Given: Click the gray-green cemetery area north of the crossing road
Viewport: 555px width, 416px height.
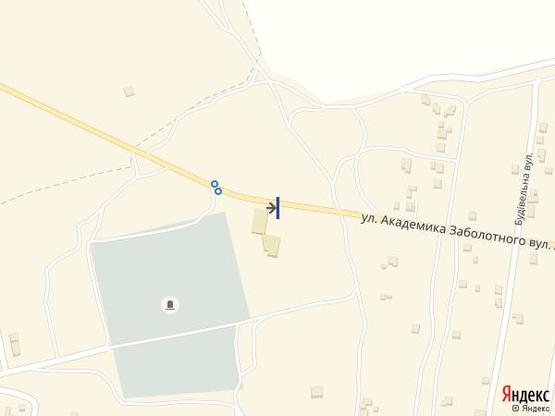Looking at the screenshot, I should point(170,280).
